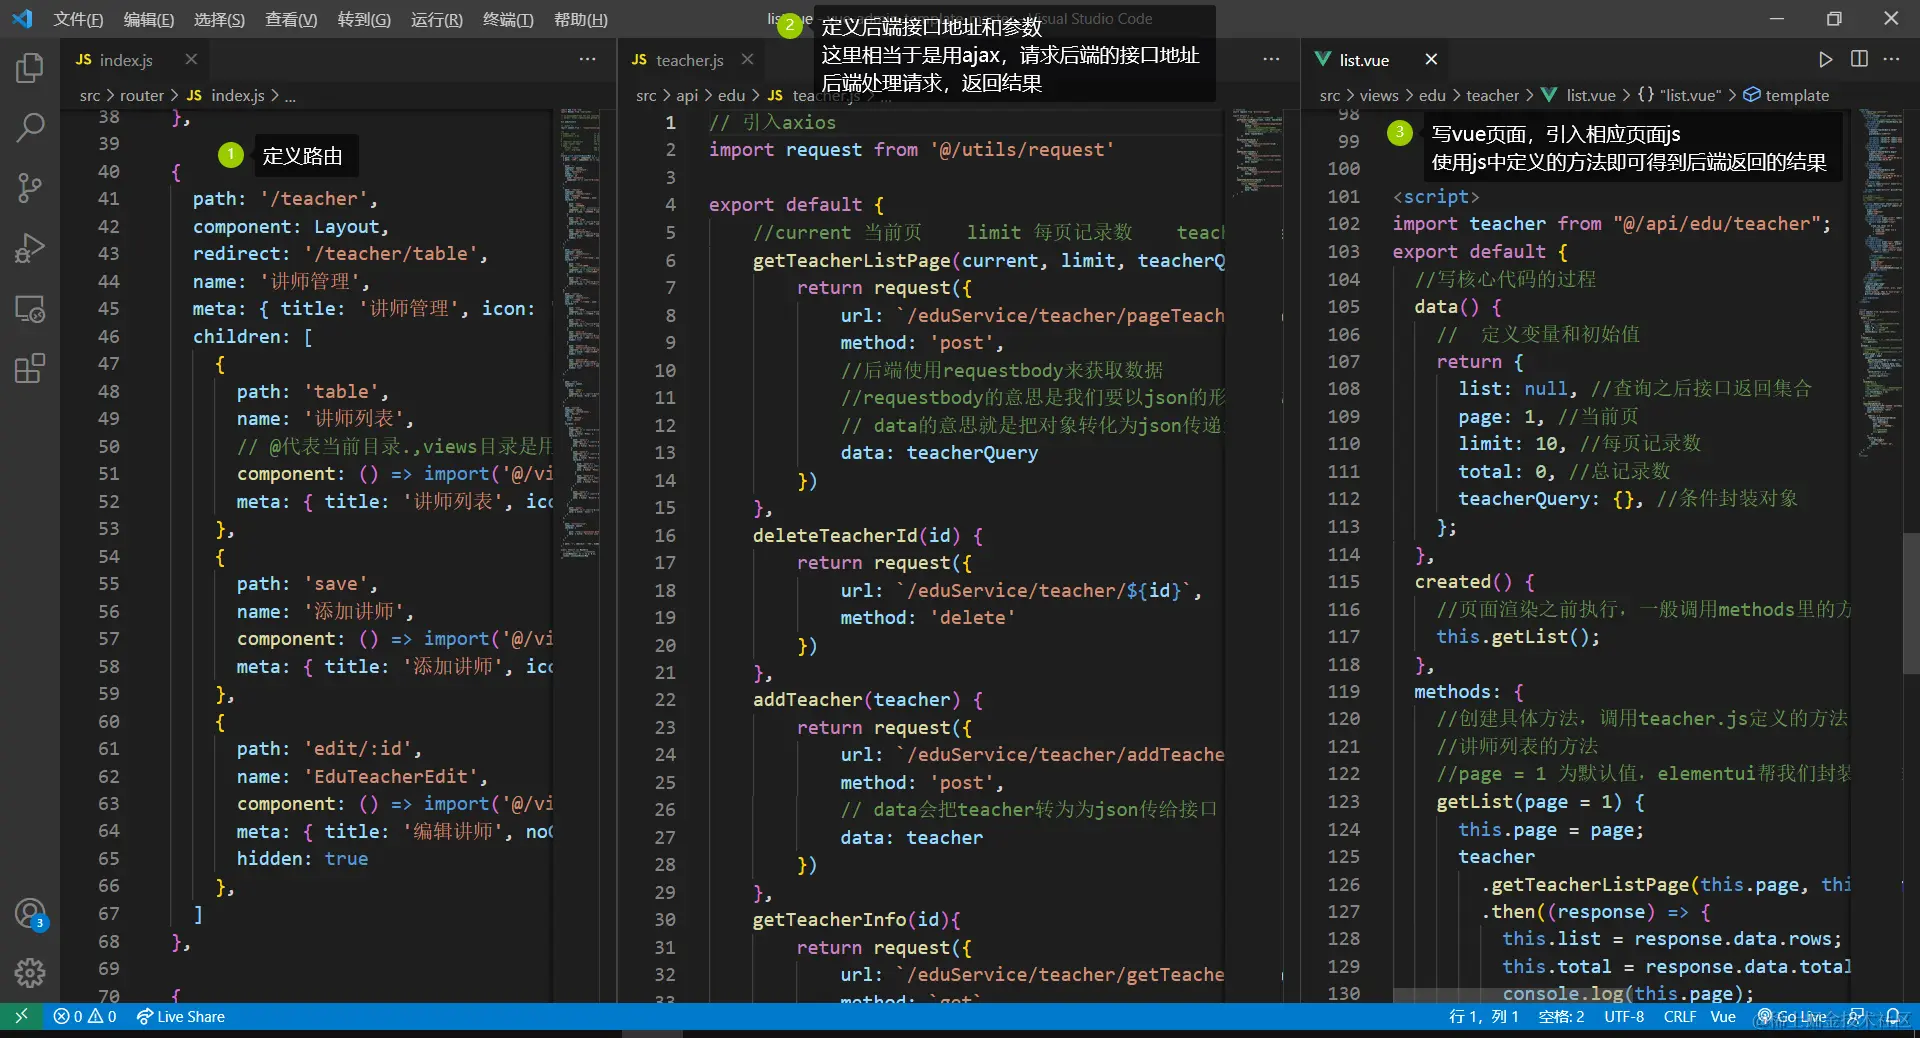Screen dimensions: 1920x1038
Task: Expand the template breadcrumb in list.vue editor
Action: coord(1787,96)
